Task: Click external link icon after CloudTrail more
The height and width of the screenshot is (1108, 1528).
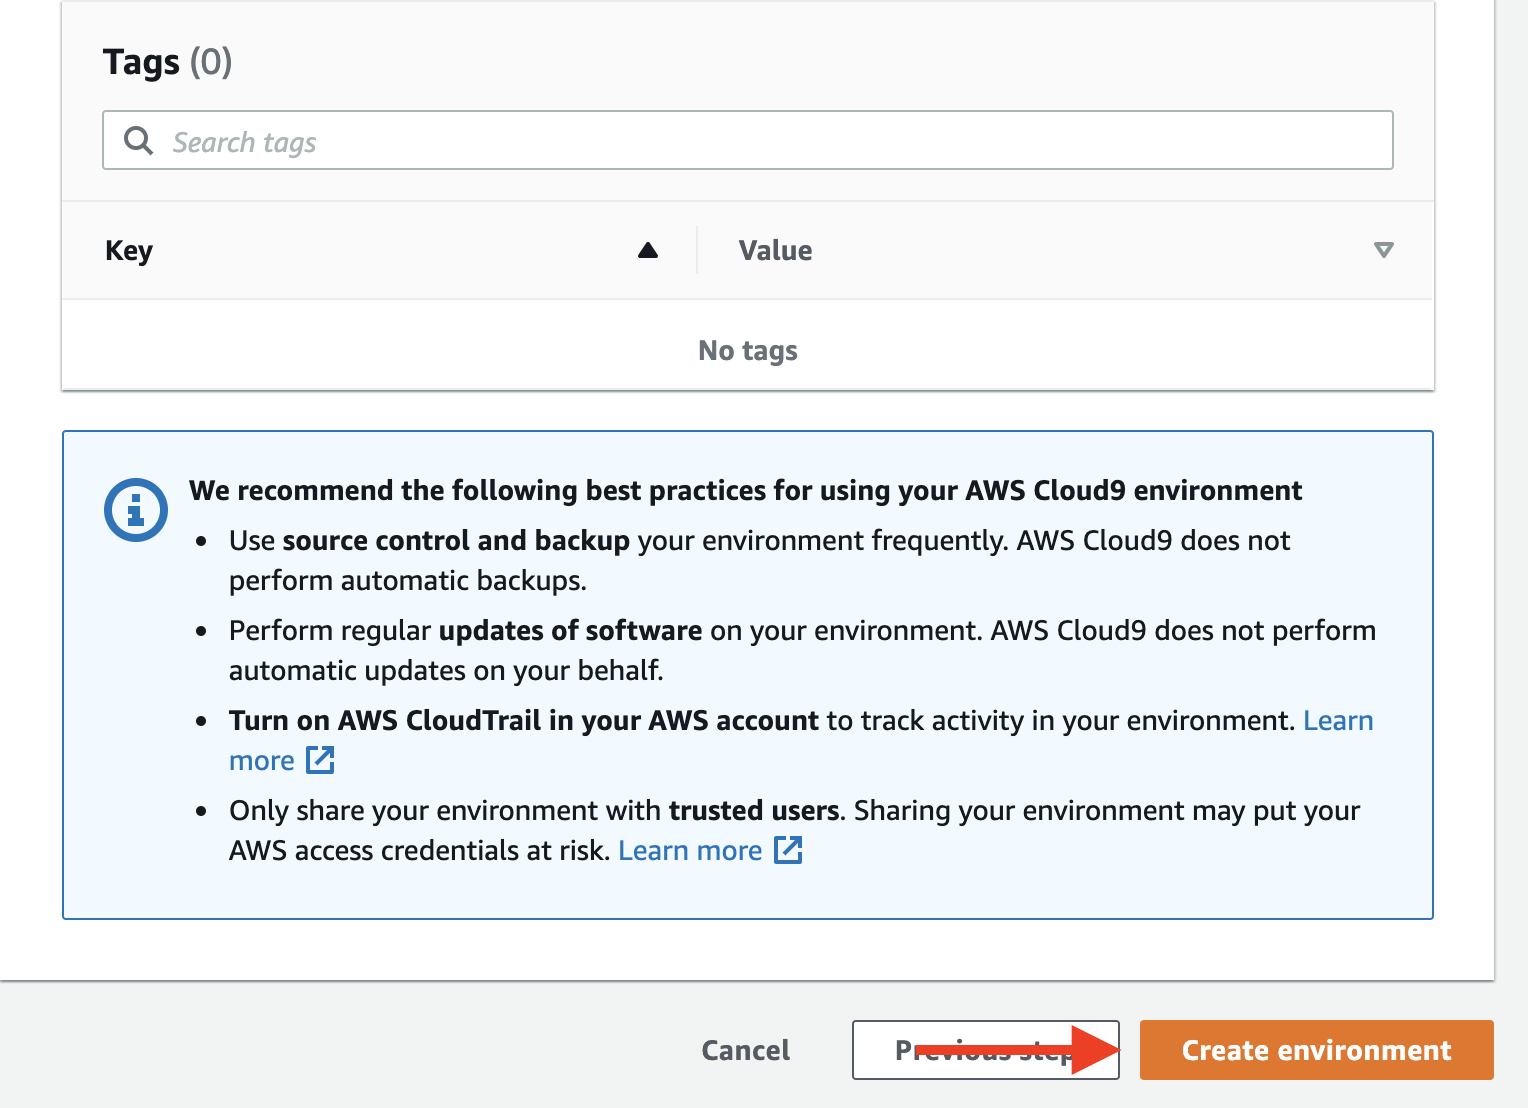Action: click(x=320, y=760)
